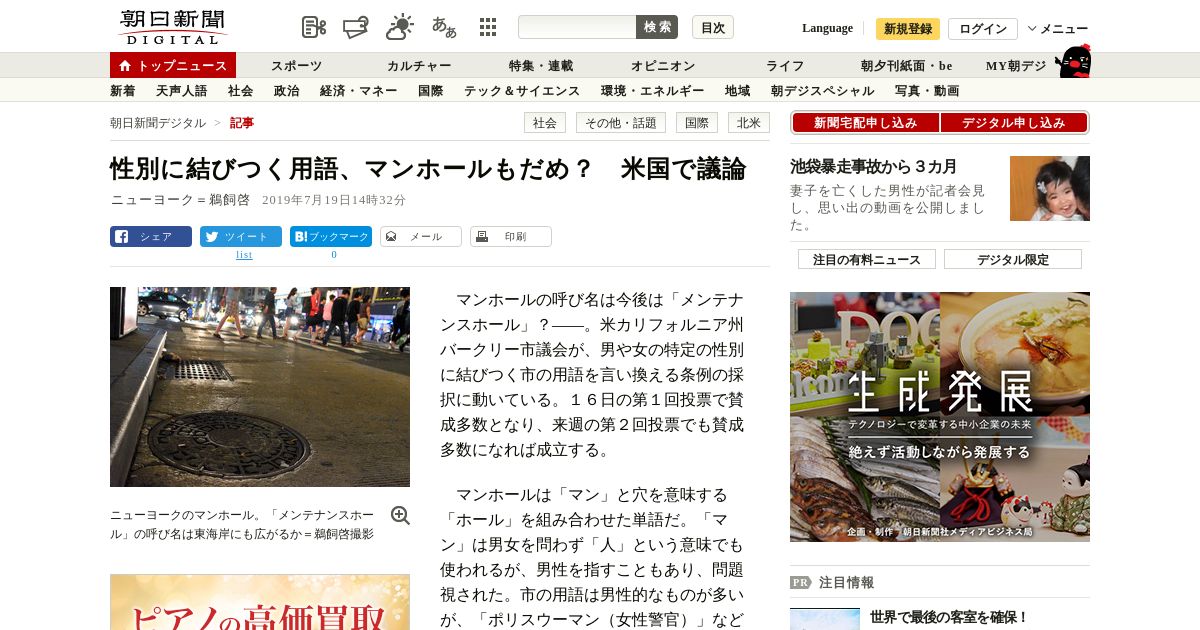
Task: Open the オピニオン tab
Action: 663,66
